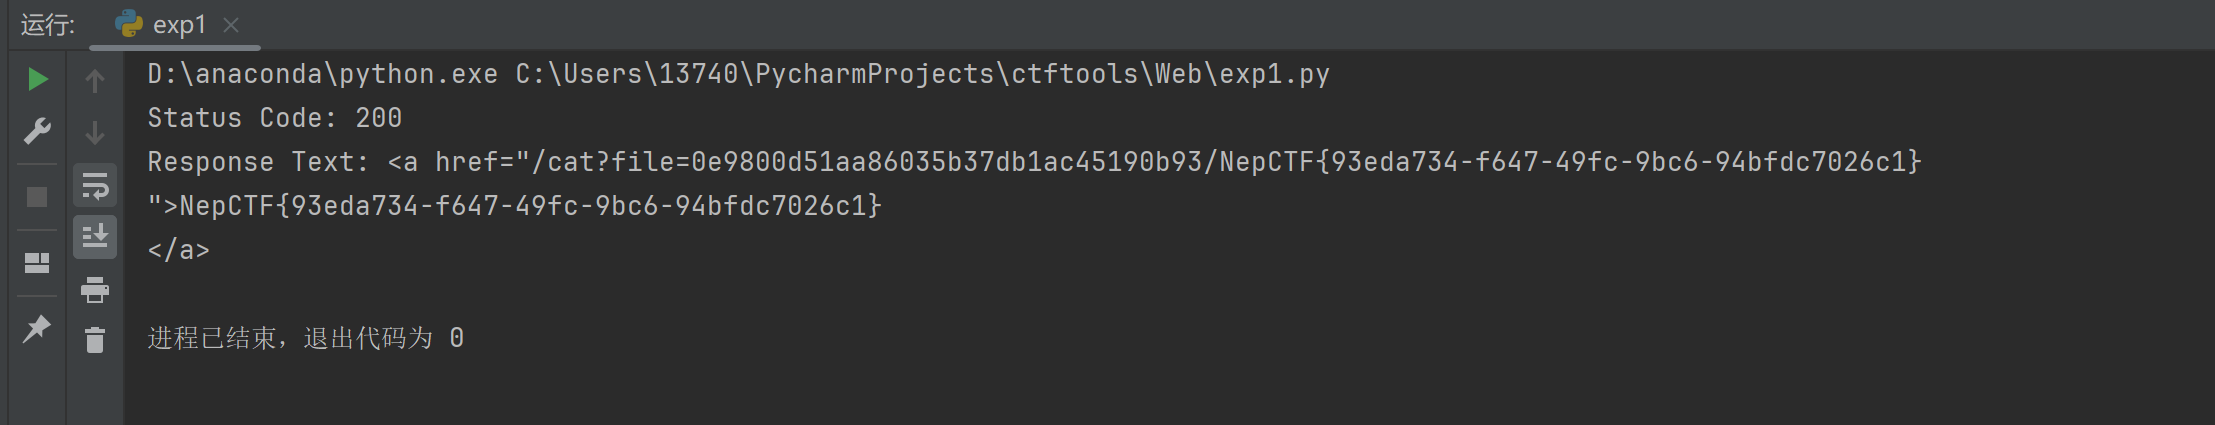Viewport: 2215px width, 425px height.
Task: Click the Status Code: 200 output line
Action: point(275,118)
